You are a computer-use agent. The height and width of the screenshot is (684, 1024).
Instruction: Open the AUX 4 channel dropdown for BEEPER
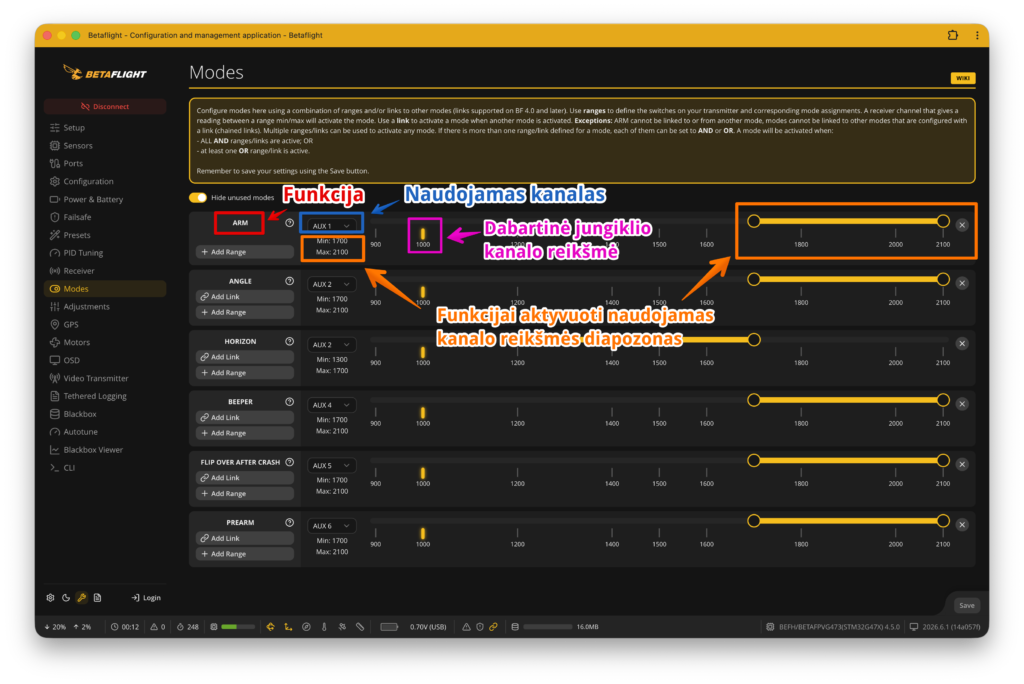click(x=331, y=405)
